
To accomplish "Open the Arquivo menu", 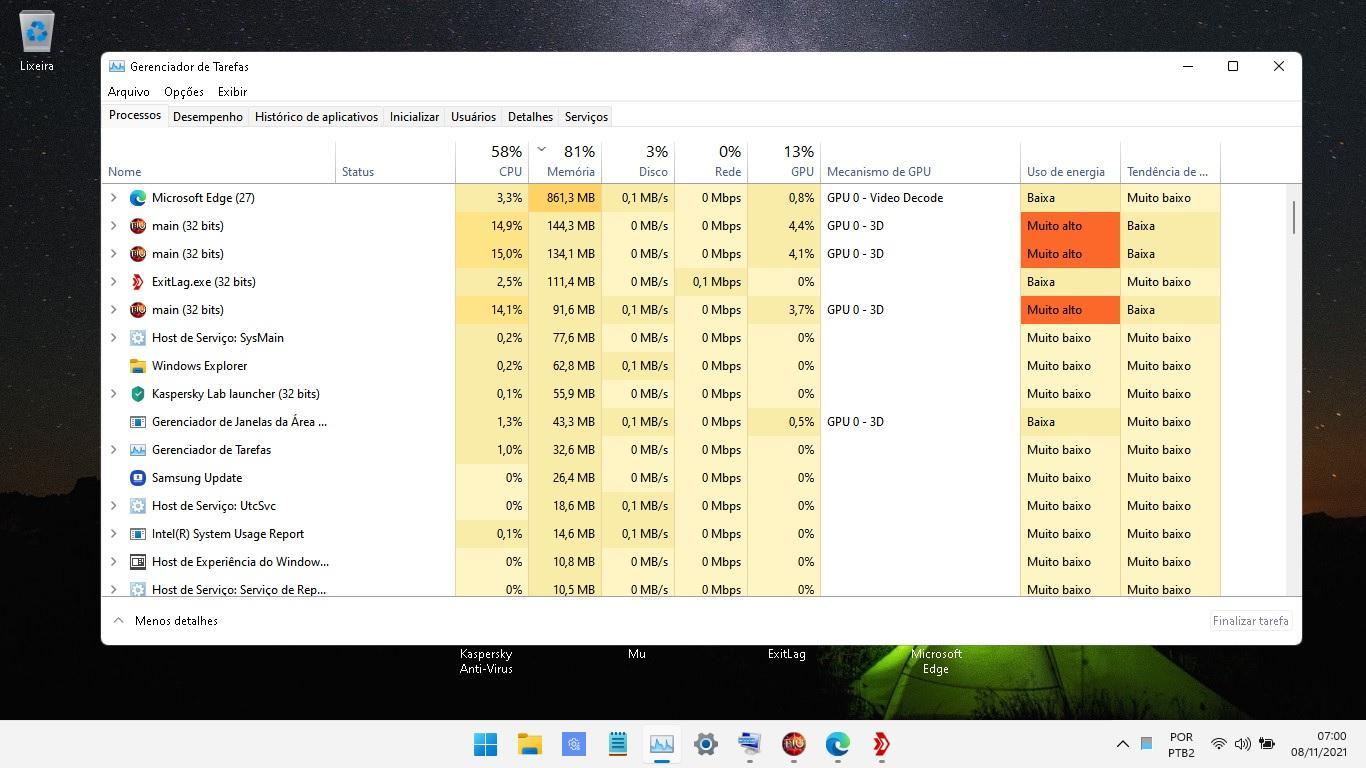I will click(x=129, y=92).
